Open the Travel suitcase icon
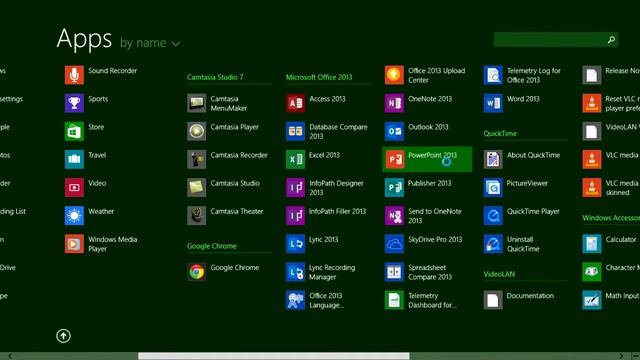 [x=74, y=159]
